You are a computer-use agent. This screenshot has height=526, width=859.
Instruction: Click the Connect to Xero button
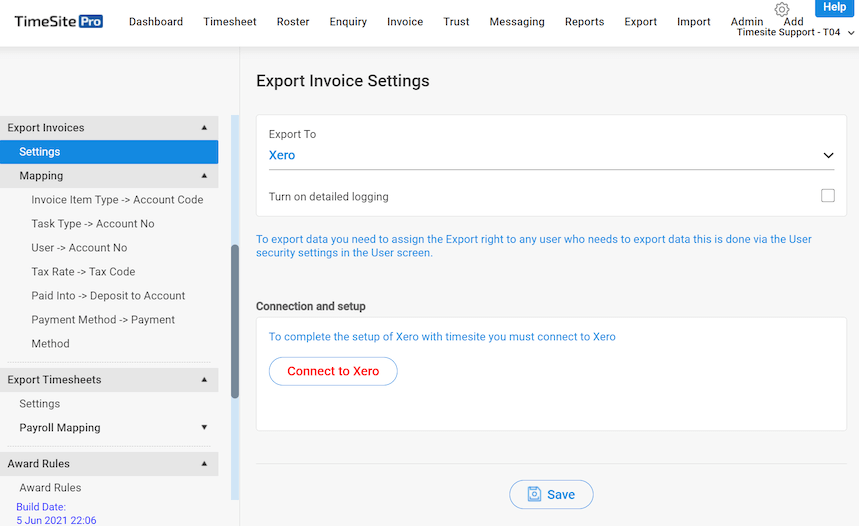(333, 371)
